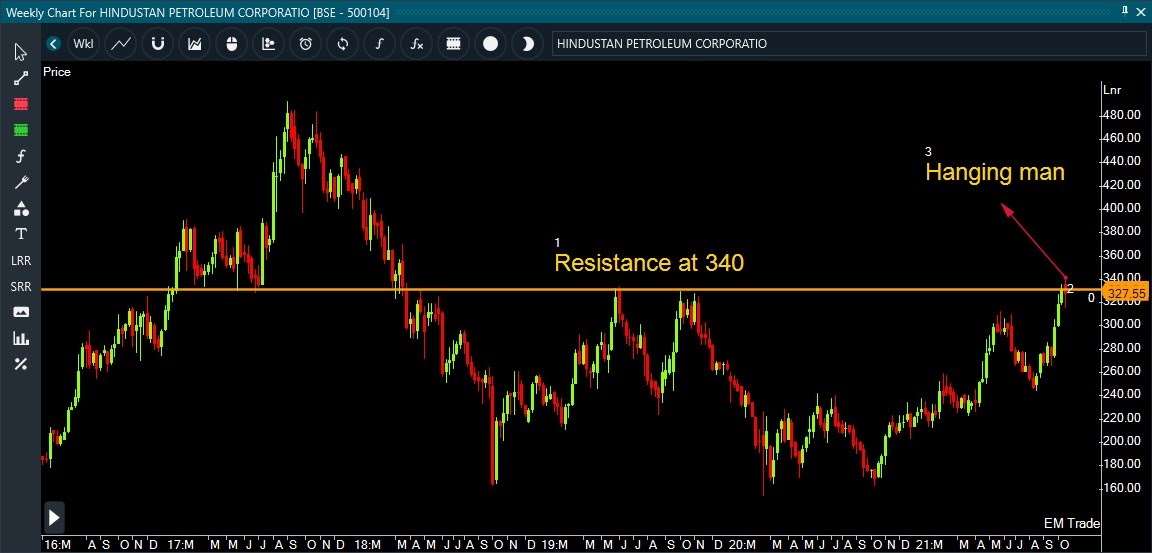Viewport: 1152px width, 553px height.
Task: Select the Resistance at 340 annotation
Action: pyautogui.click(x=649, y=262)
